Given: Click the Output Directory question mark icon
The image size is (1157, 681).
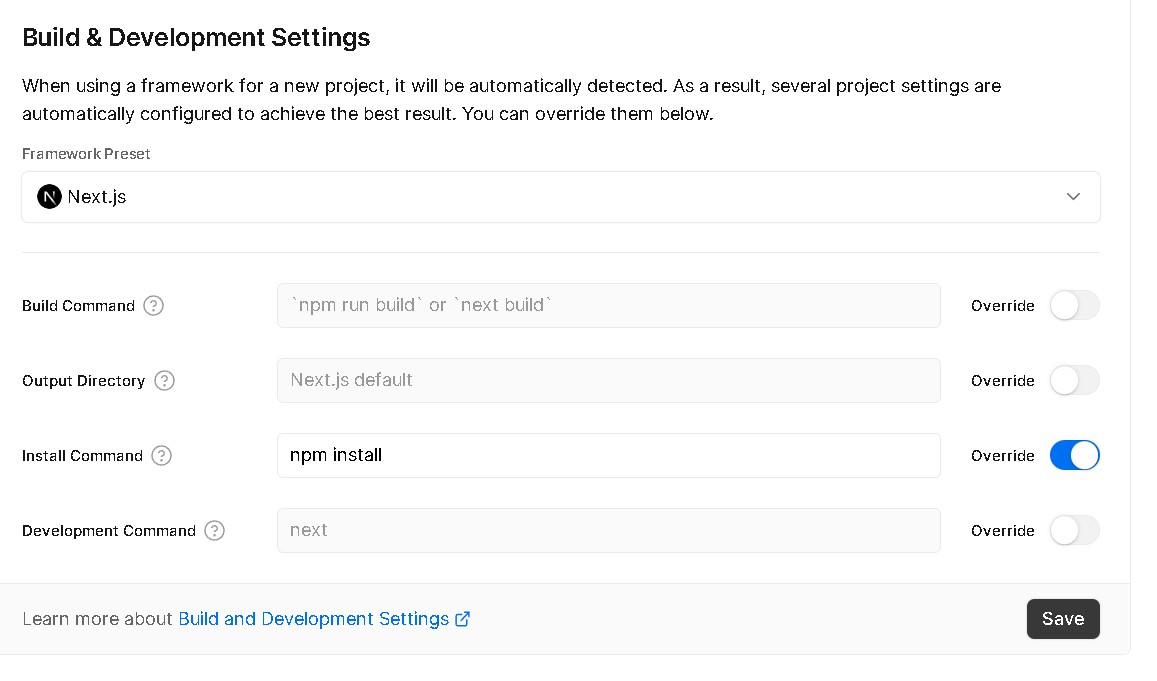Looking at the screenshot, I should [x=165, y=381].
